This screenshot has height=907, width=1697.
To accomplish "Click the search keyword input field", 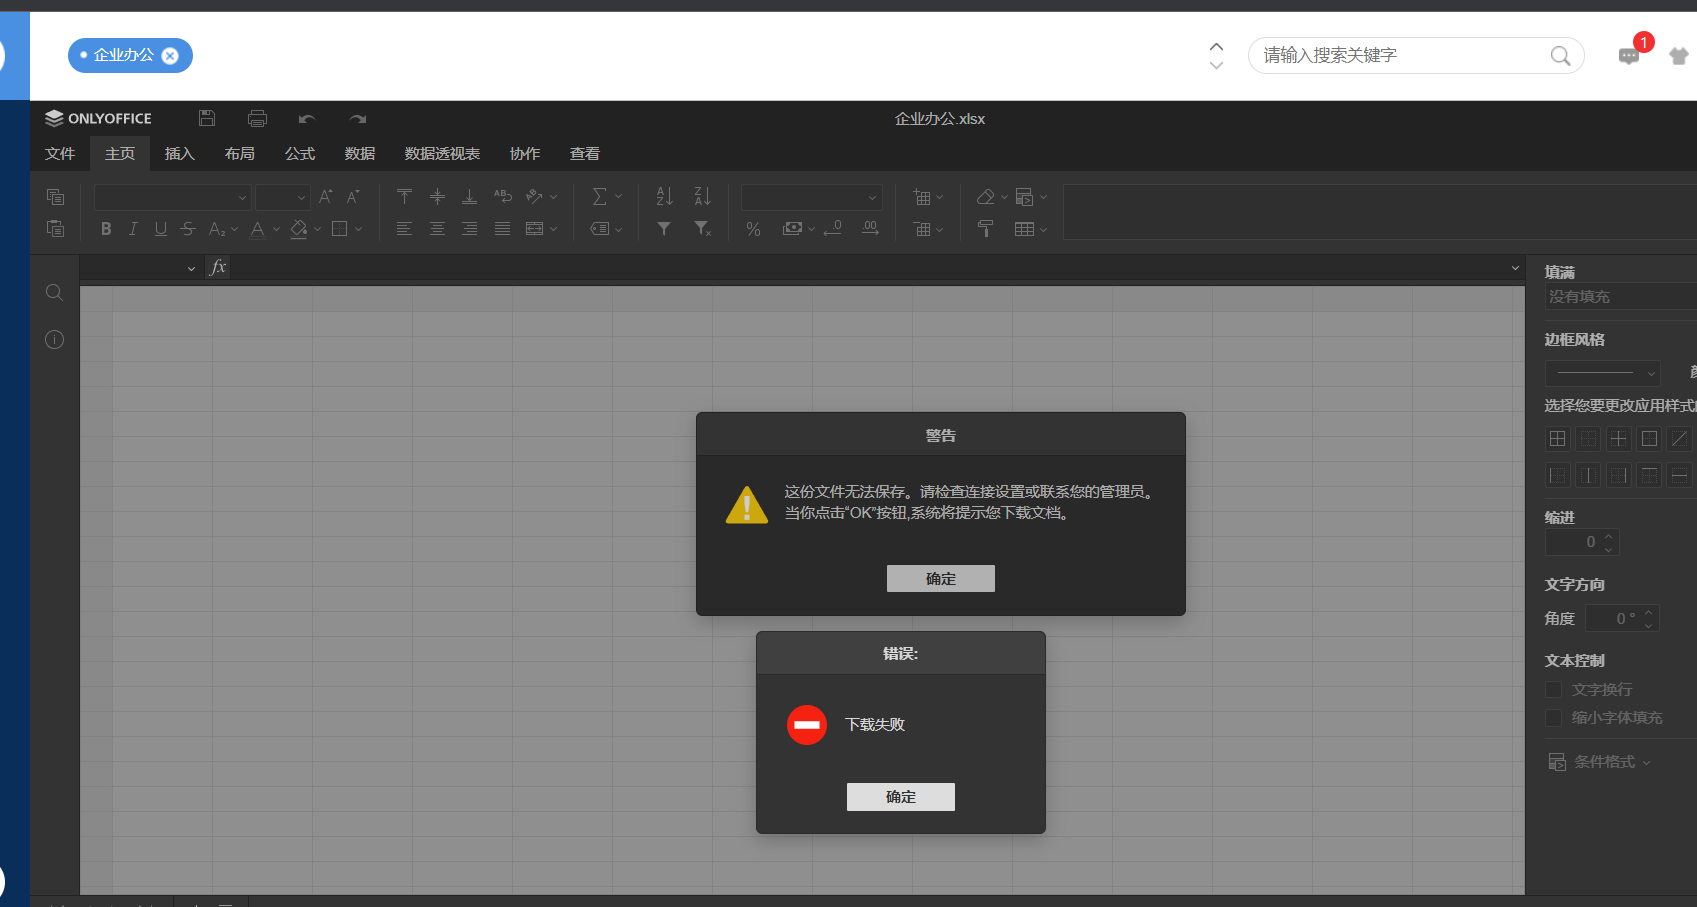I will coord(1400,55).
